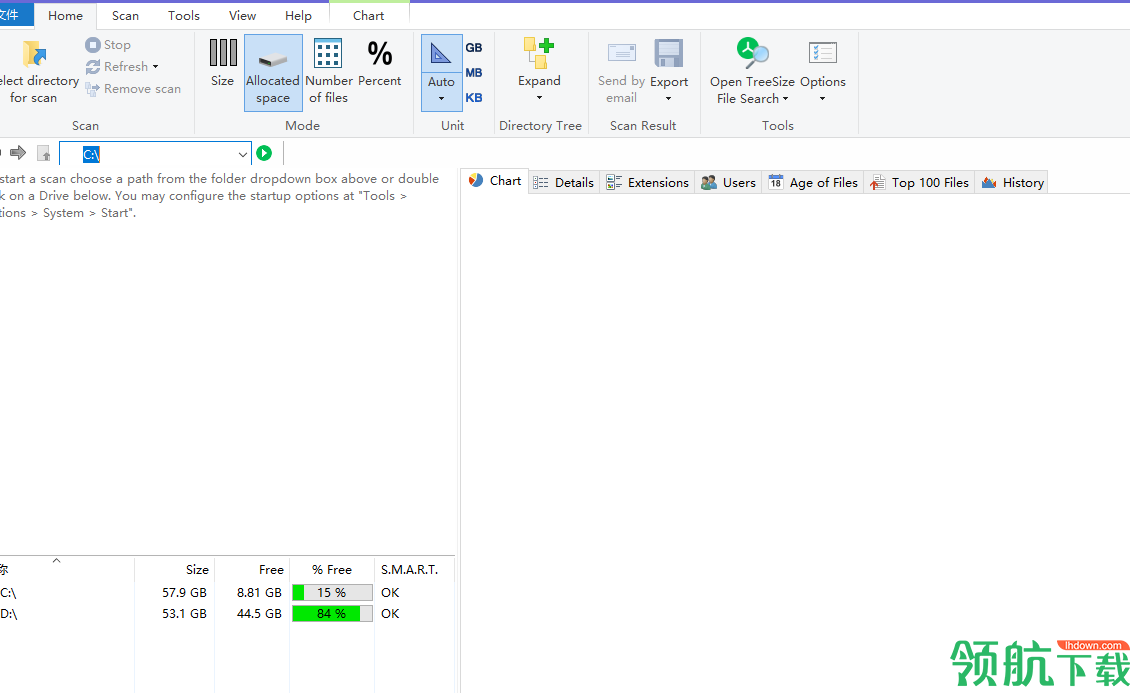The image size is (1130, 693).
Task: Click Send by email
Action: pos(621,72)
